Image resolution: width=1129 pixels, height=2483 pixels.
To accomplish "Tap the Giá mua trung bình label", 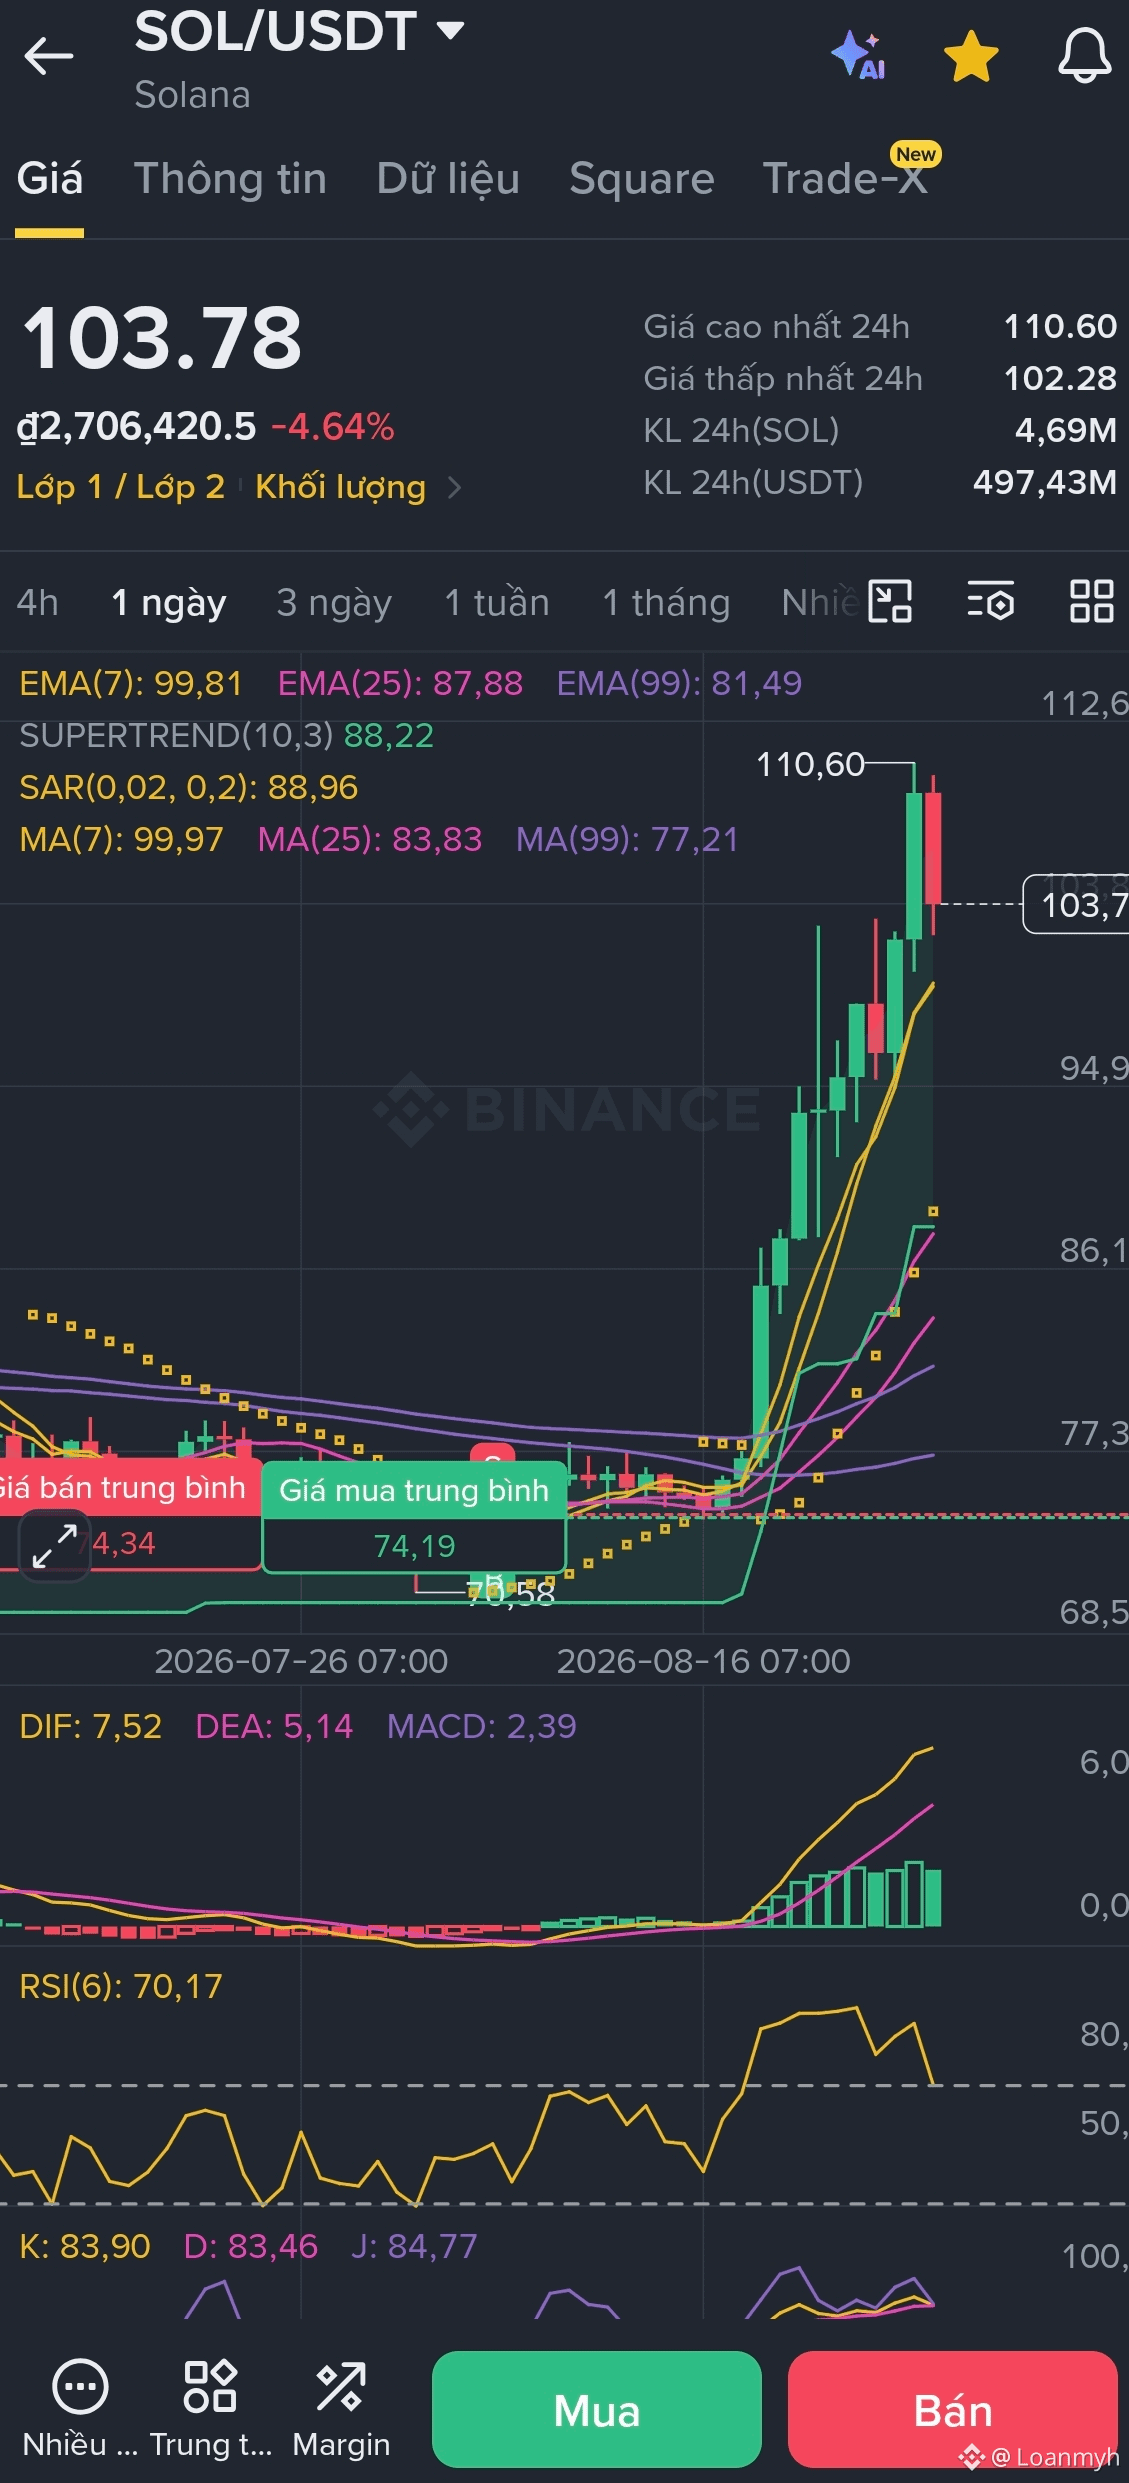I will tap(414, 1491).
